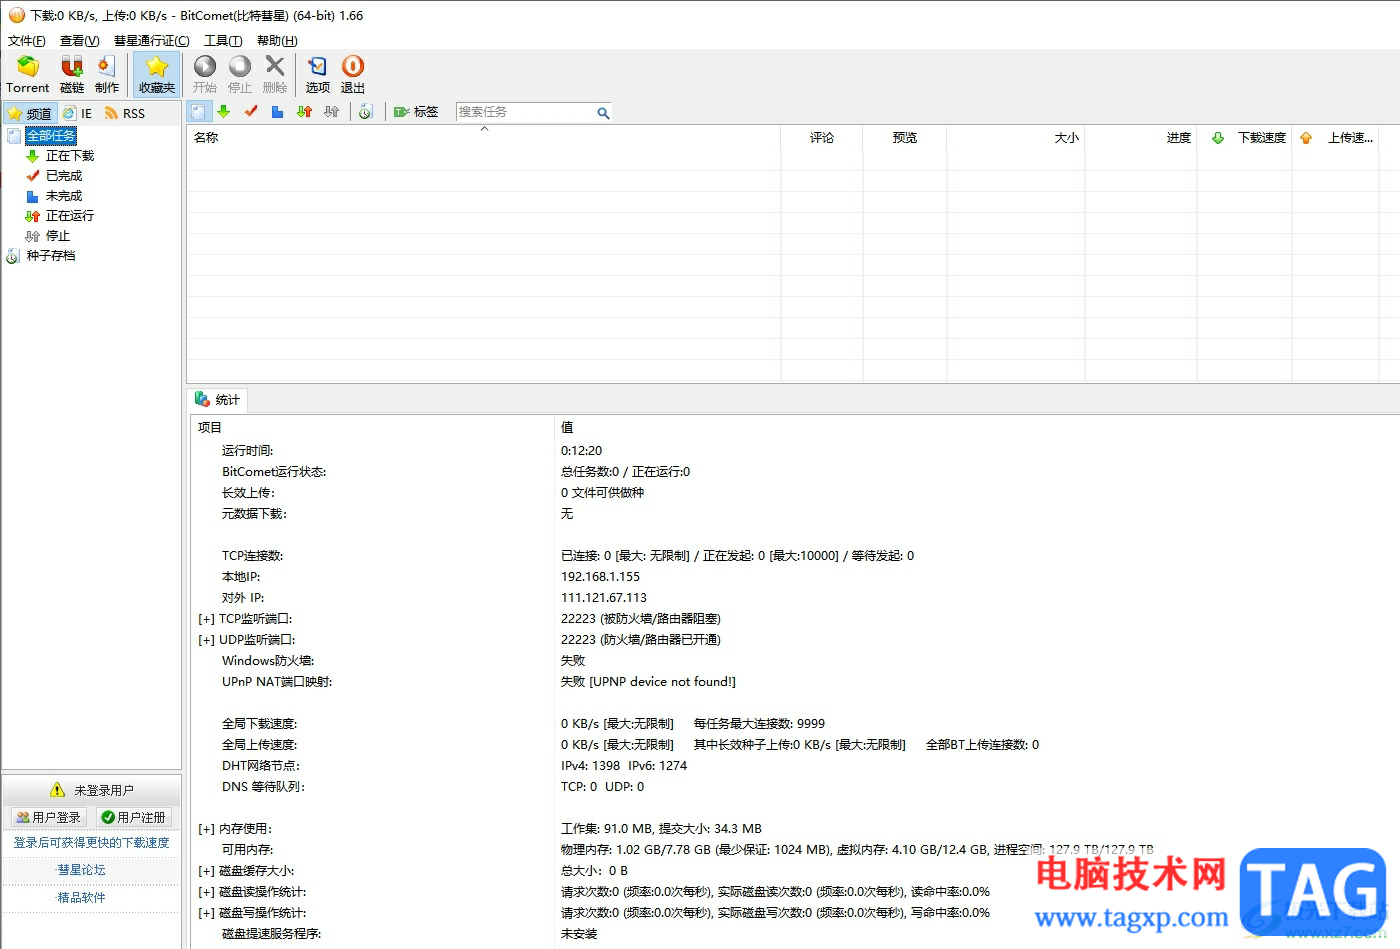Screen dimensions: 1400x949
Task: Add a magnet link via 磁链
Action: click(x=72, y=75)
